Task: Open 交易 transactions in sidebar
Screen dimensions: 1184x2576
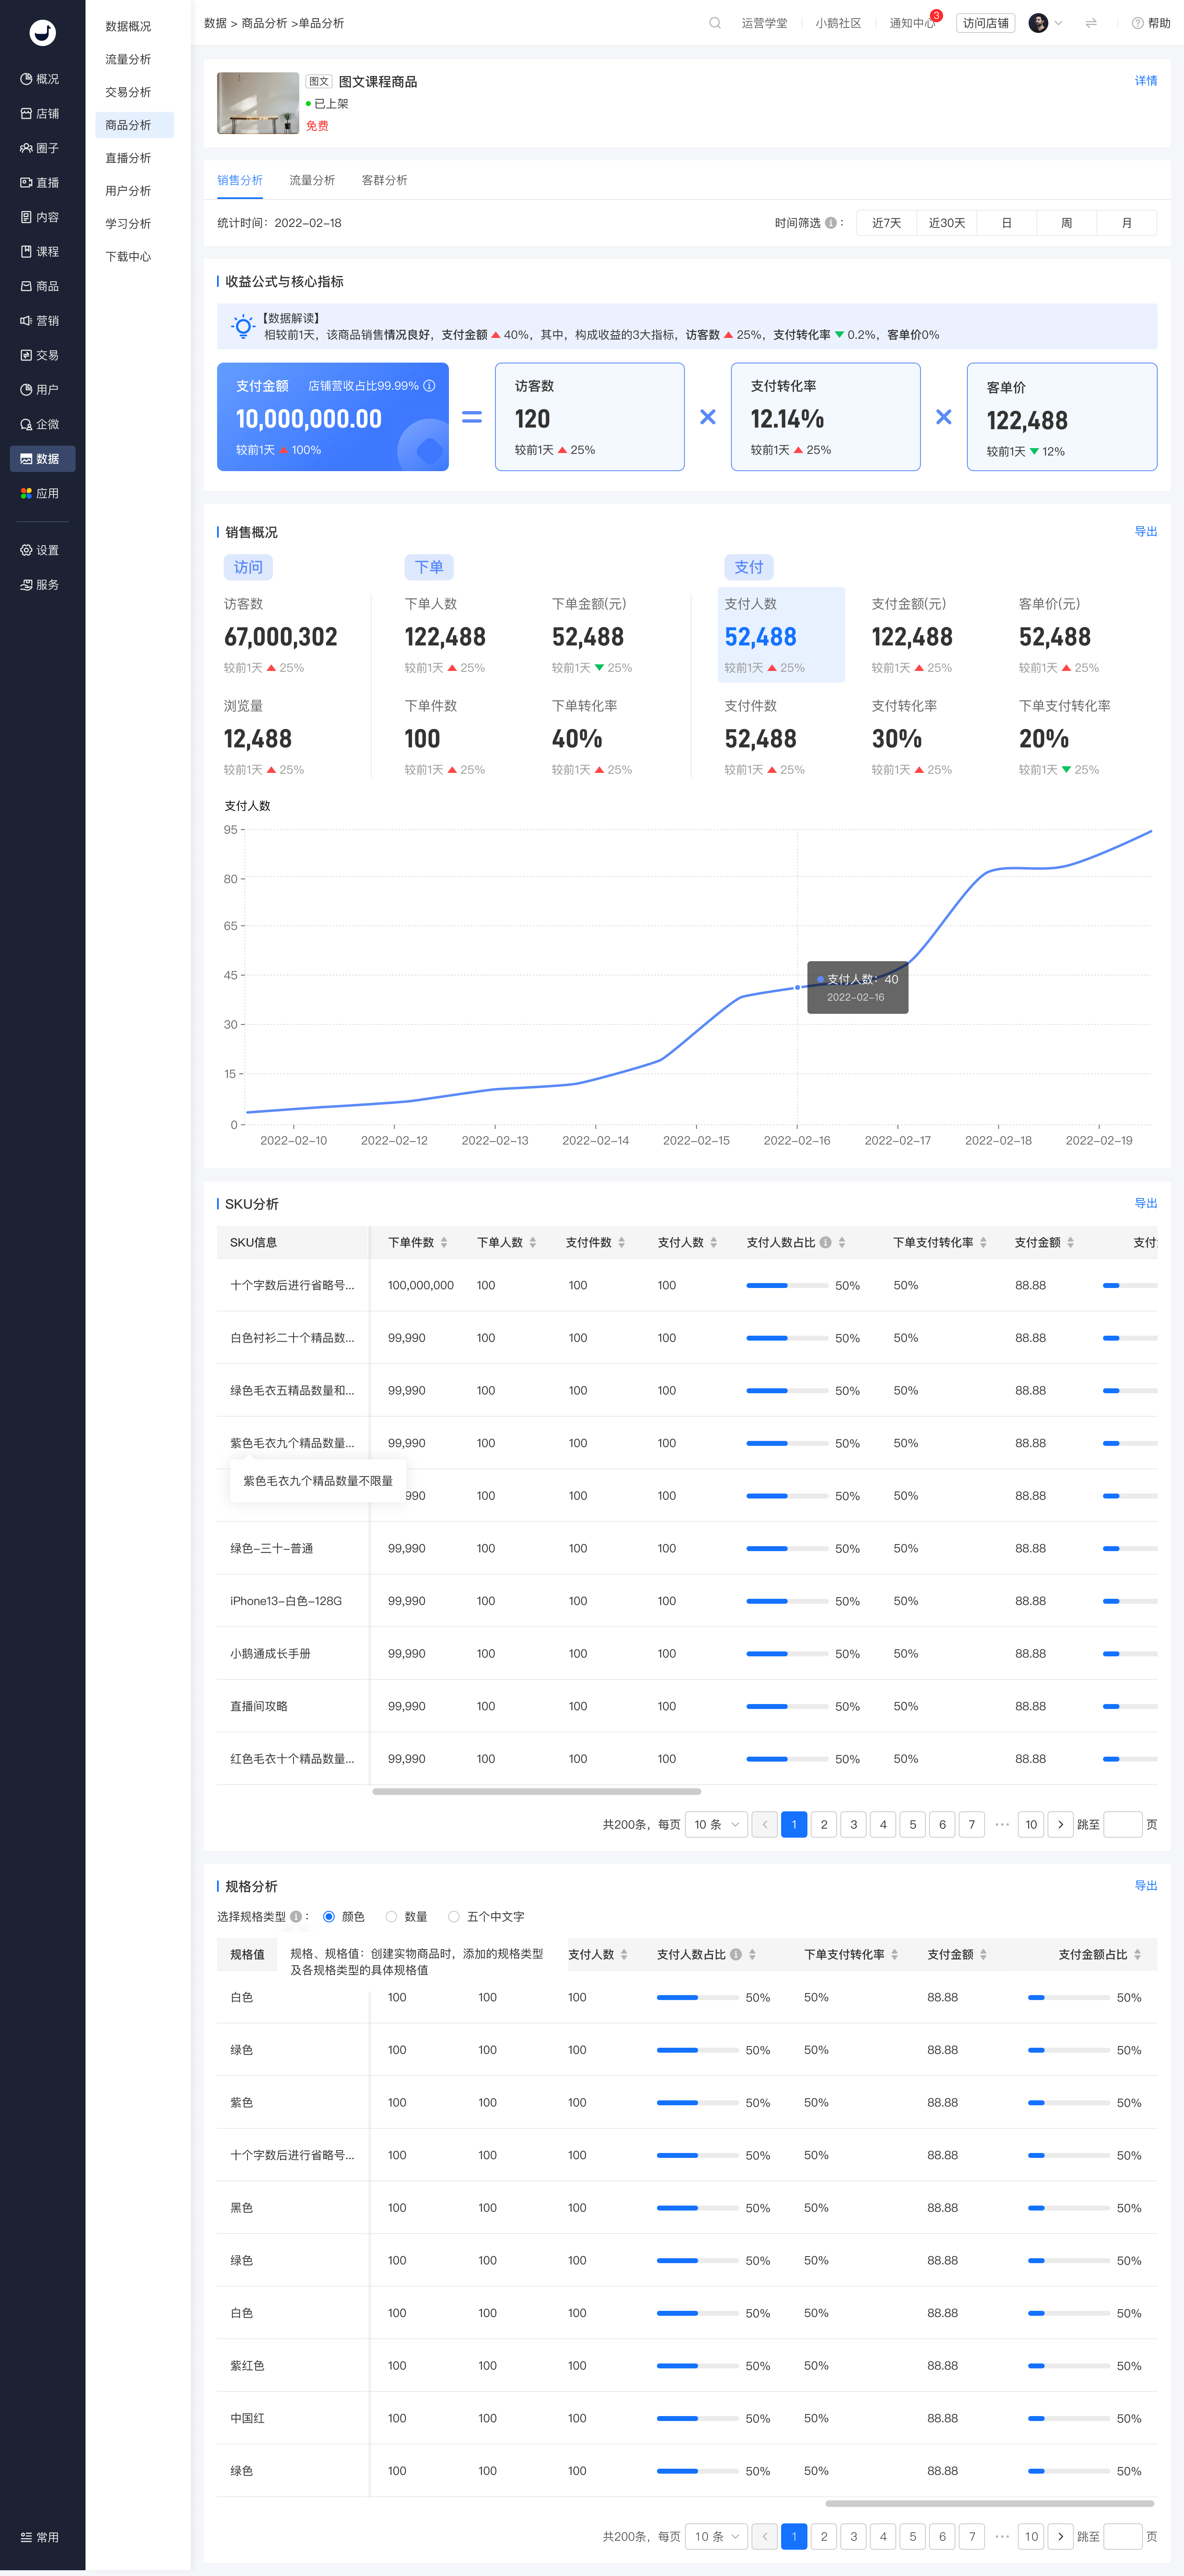Action: [x=40, y=355]
